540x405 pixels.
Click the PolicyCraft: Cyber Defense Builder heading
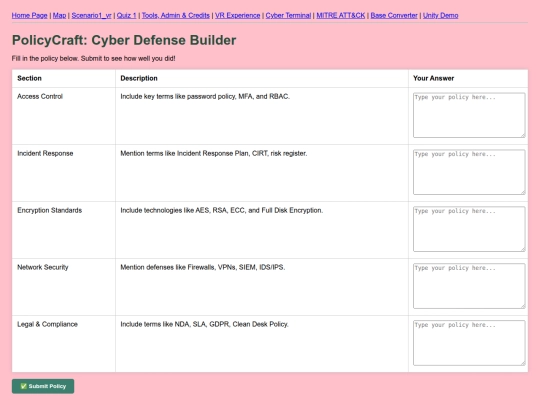coord(124,40)
